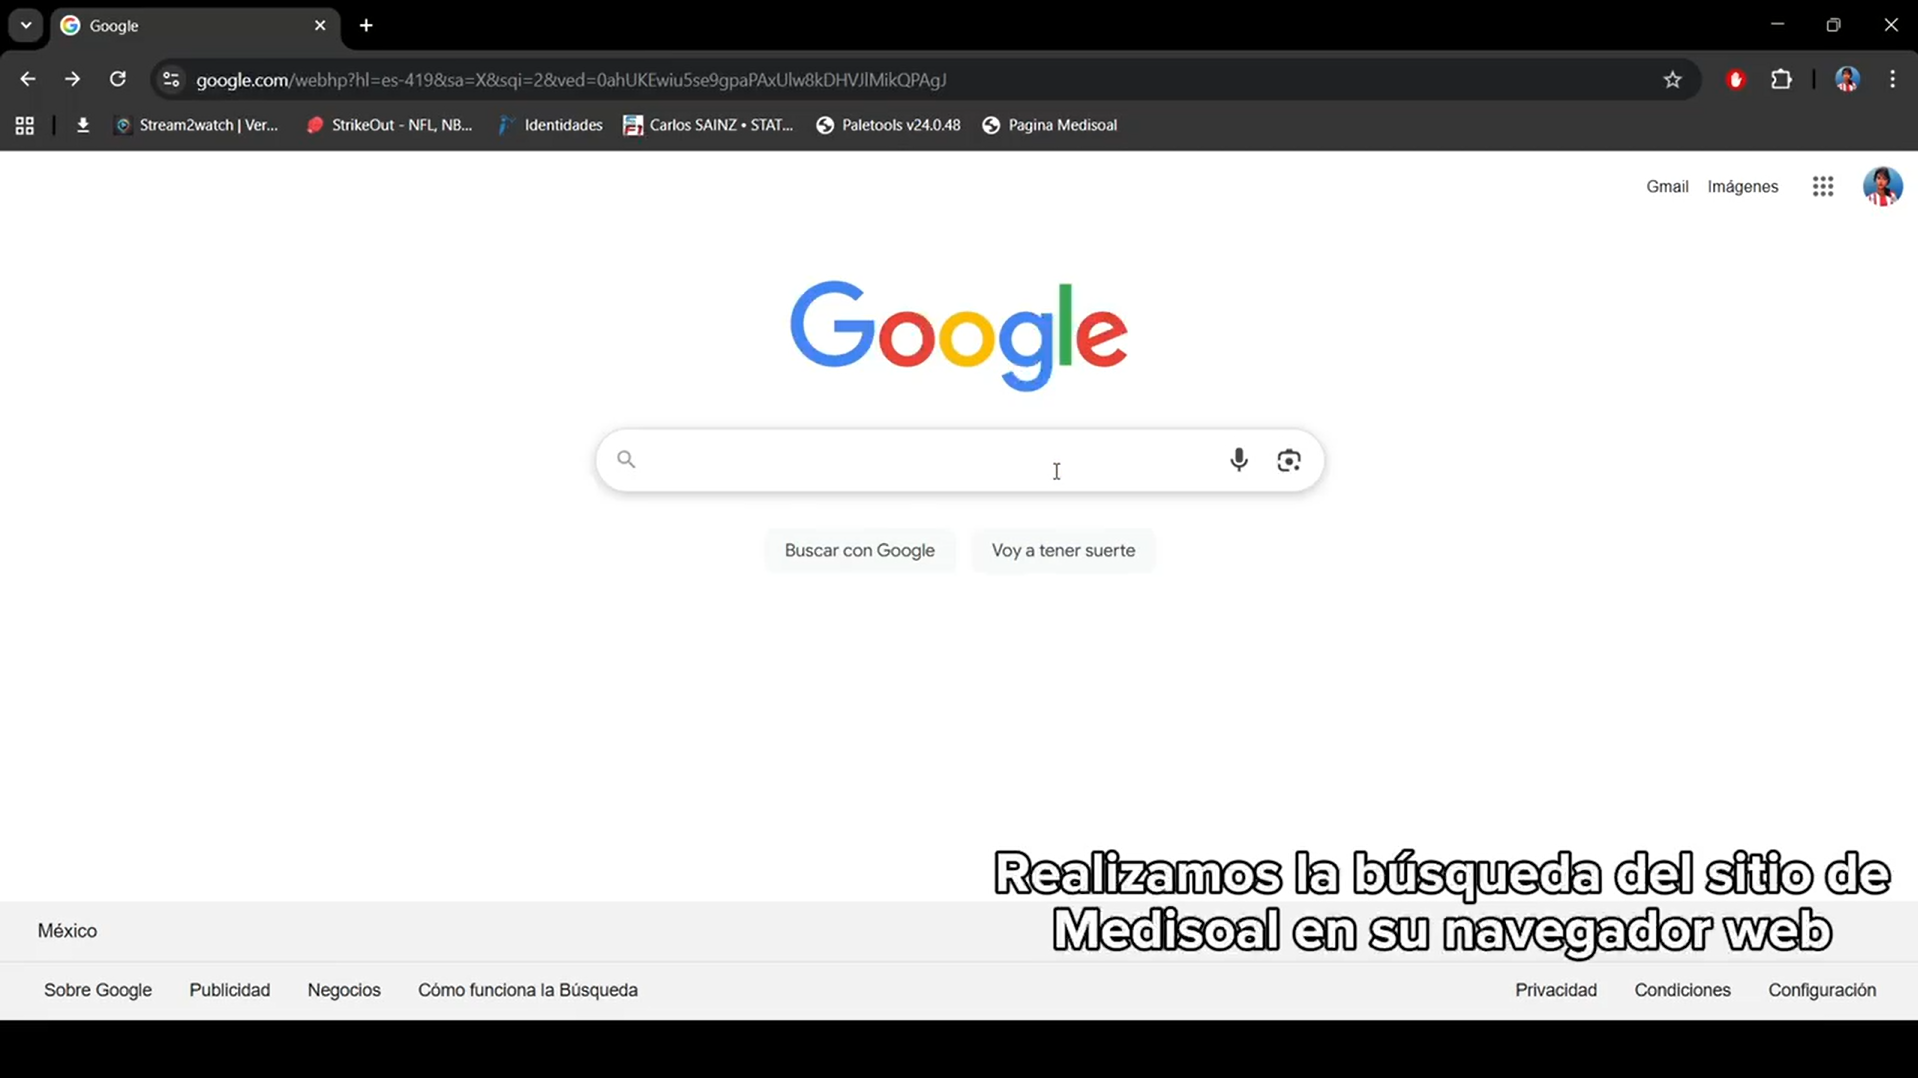1918x1078 pixels.
Task: View site information icon in address bar
Action: tap(171, 80)
